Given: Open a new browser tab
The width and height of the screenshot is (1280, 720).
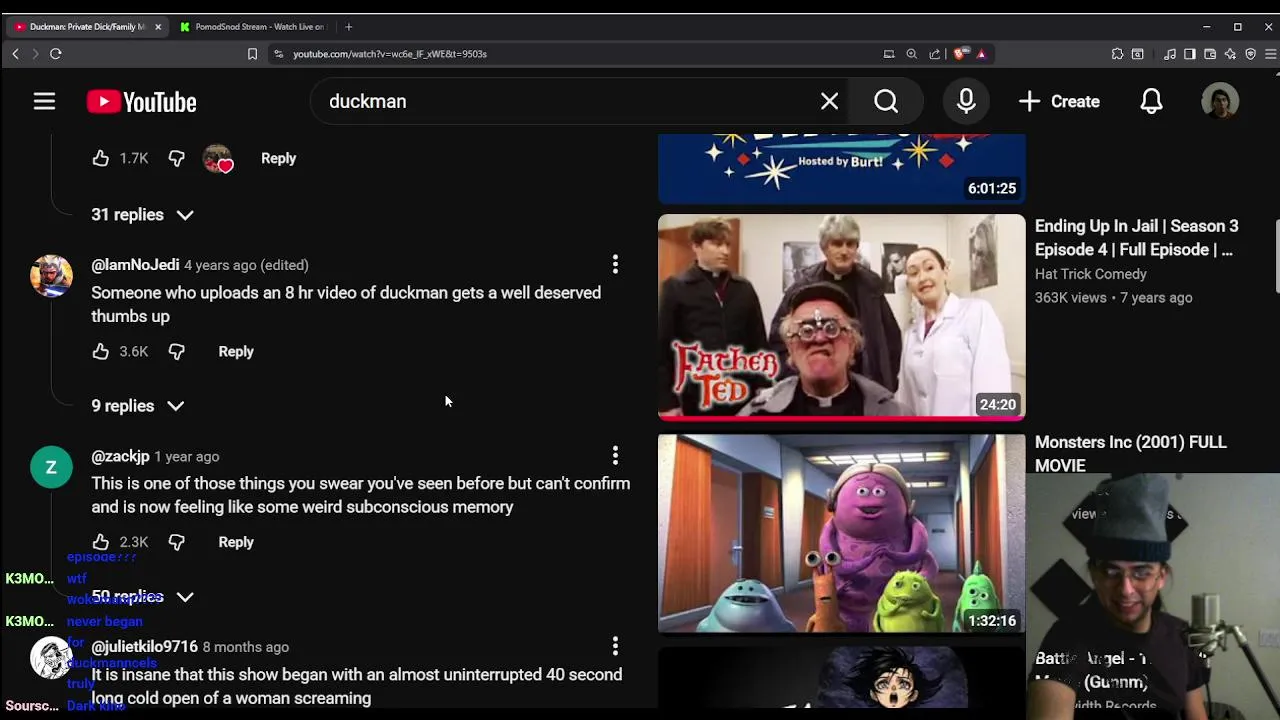Looking at the screenshot, I should coord(348,27).
